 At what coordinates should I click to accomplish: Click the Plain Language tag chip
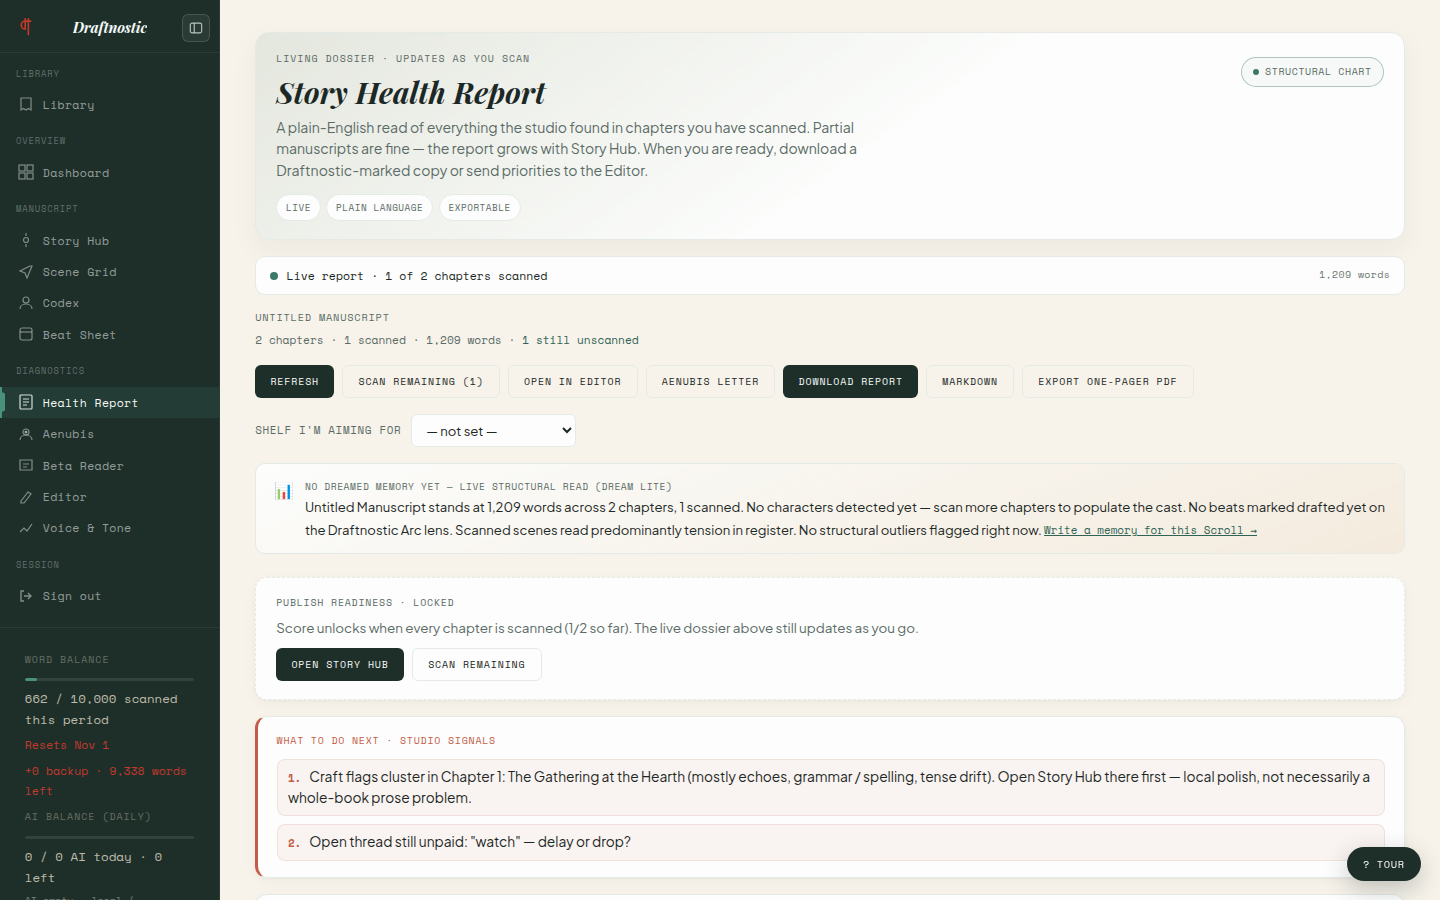[x=379, y=207]
